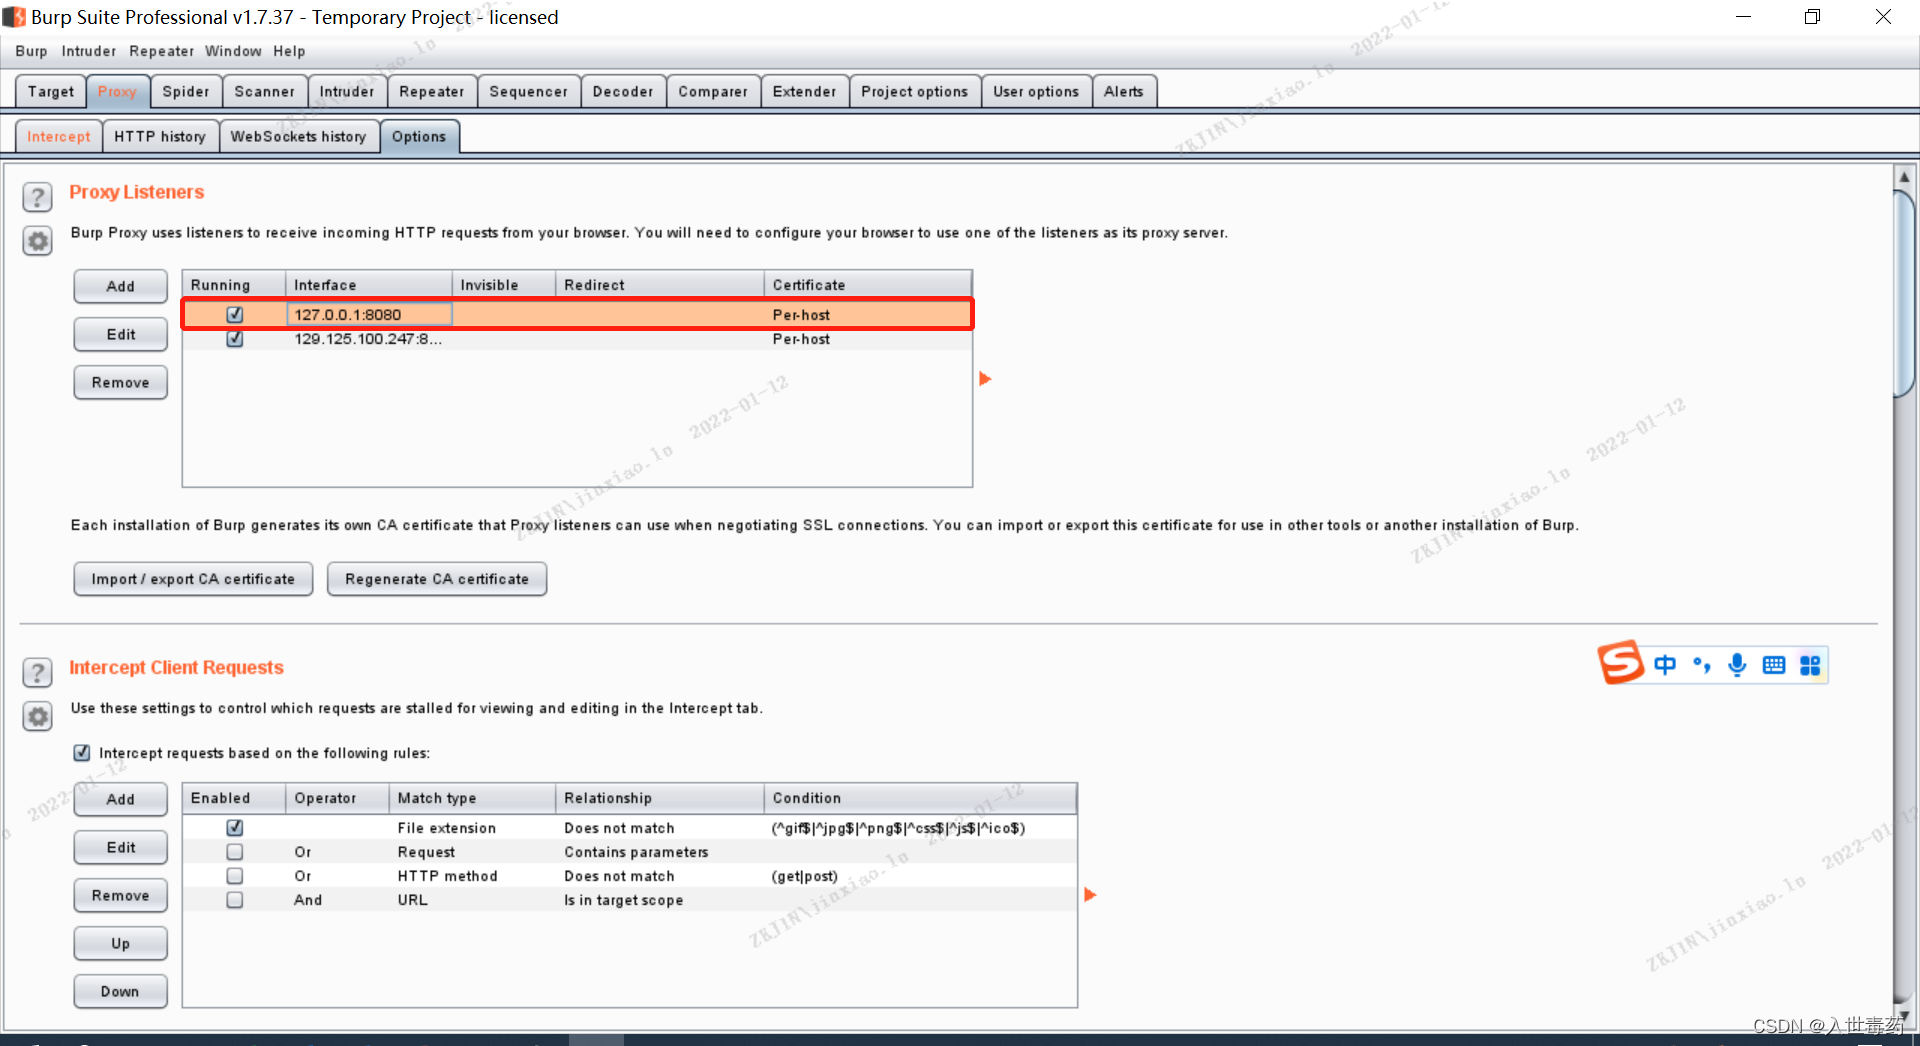This screenshot has height=1046, width=1920.
Task: Enable Contains parameters intercept rule
Action: [x=235, y=852]
